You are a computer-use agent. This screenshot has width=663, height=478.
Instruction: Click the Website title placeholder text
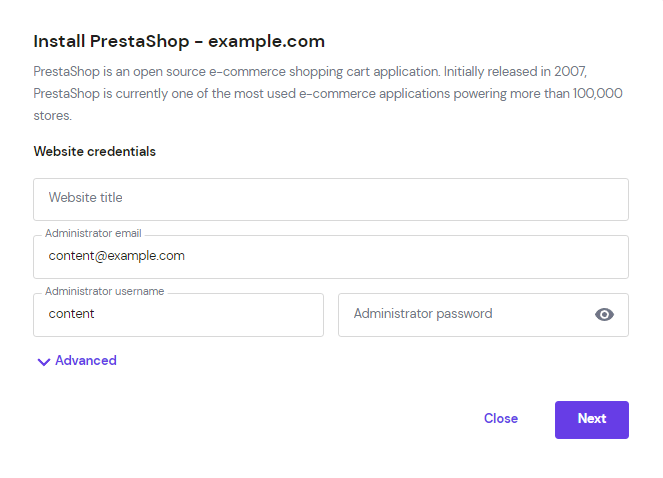coord(85,198)
